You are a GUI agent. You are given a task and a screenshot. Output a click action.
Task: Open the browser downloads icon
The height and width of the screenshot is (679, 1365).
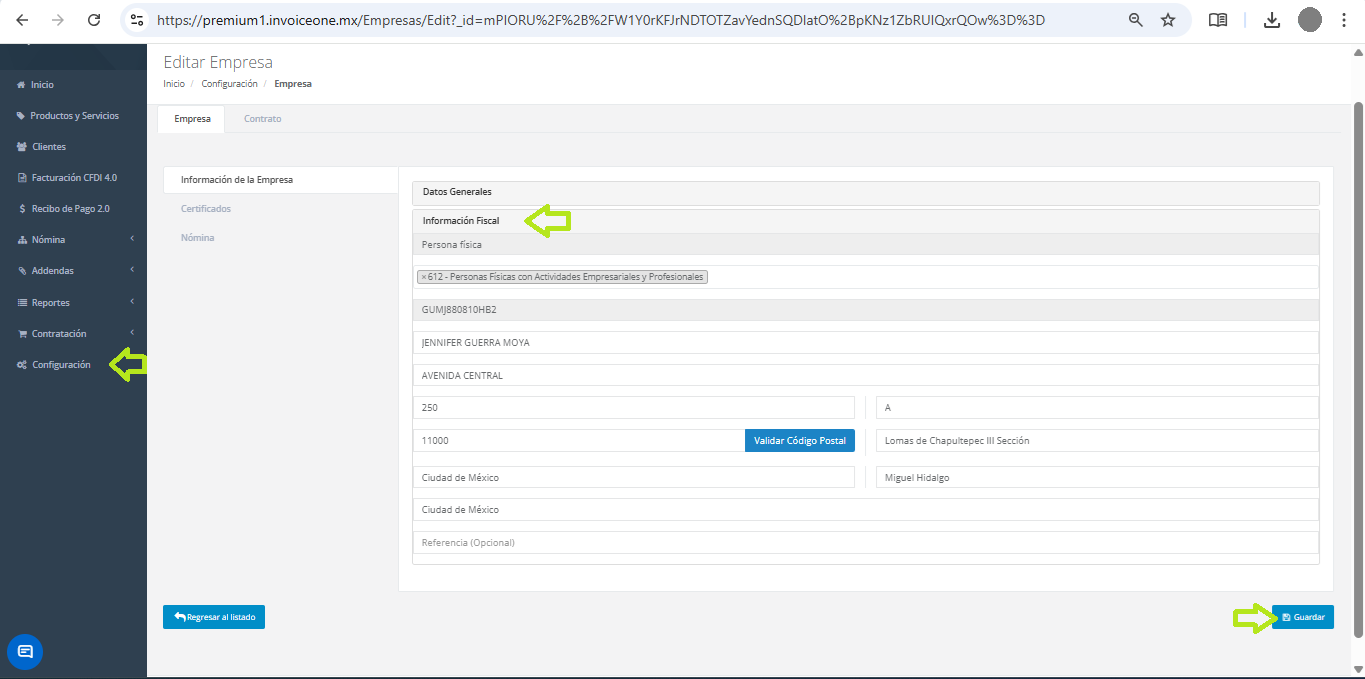(1272, 20)
